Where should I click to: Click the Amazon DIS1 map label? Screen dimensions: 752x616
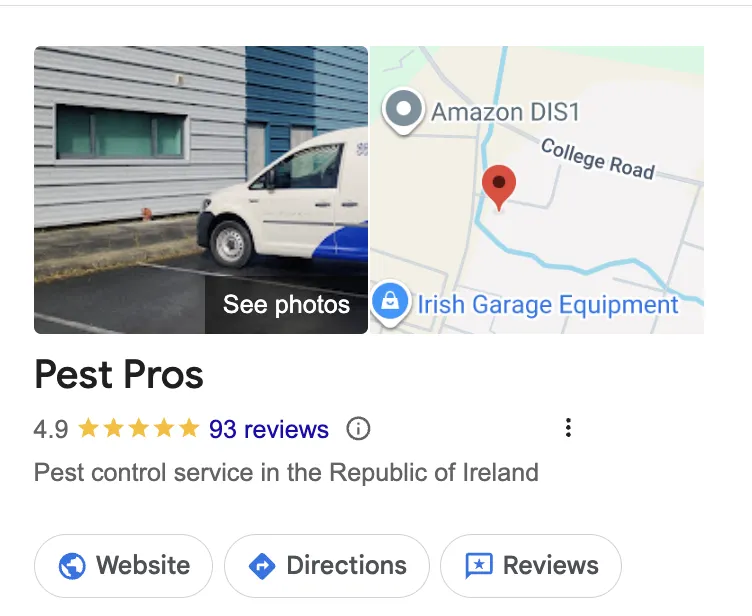click(x=505, y=112)
